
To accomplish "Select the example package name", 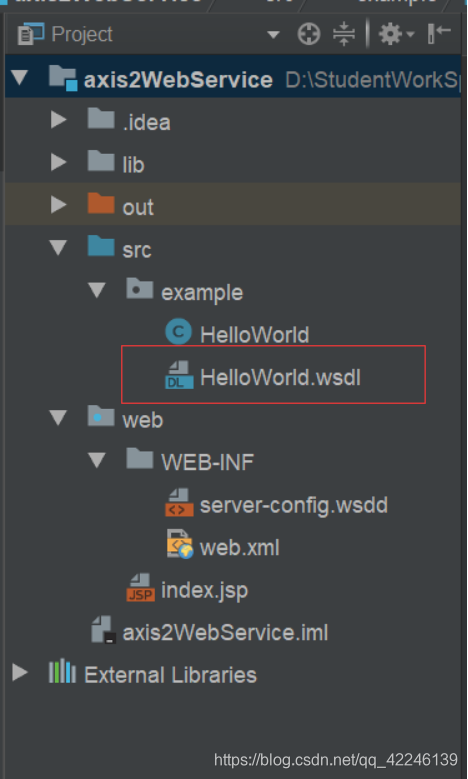I will point(202,293).
